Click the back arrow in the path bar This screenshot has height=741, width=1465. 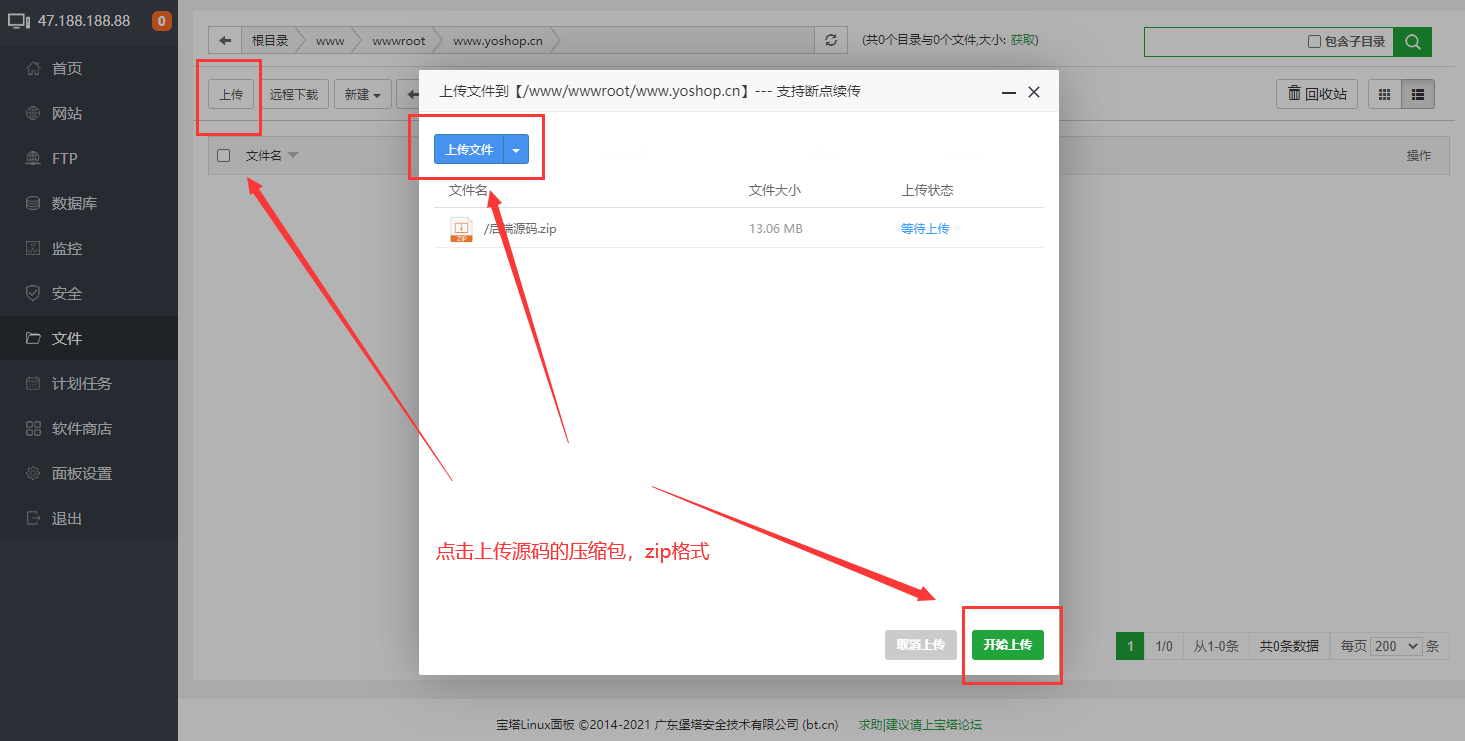click(225, 41)
